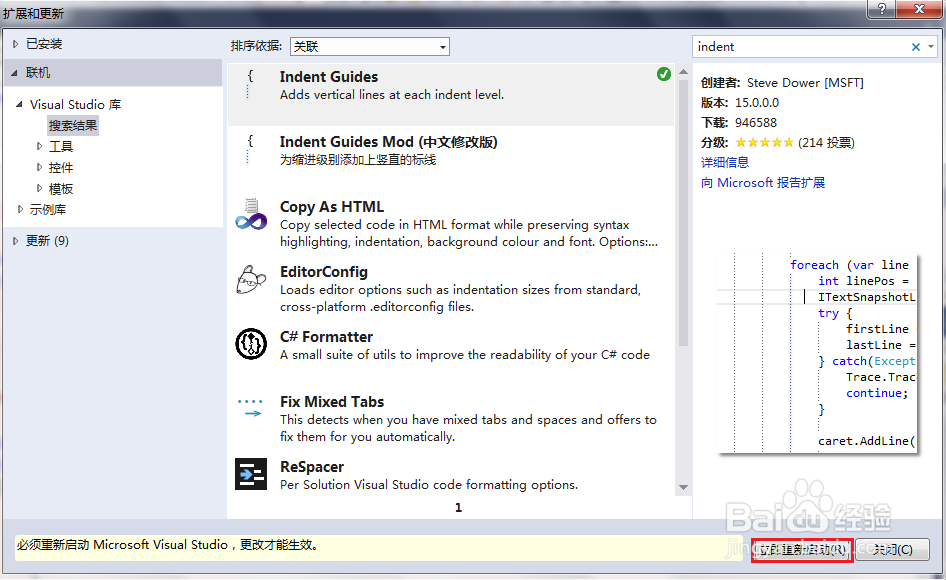Select the Indent Guides result title
Image resolution: width=946 pixels, height=580 pixels.
pos(329,77)
